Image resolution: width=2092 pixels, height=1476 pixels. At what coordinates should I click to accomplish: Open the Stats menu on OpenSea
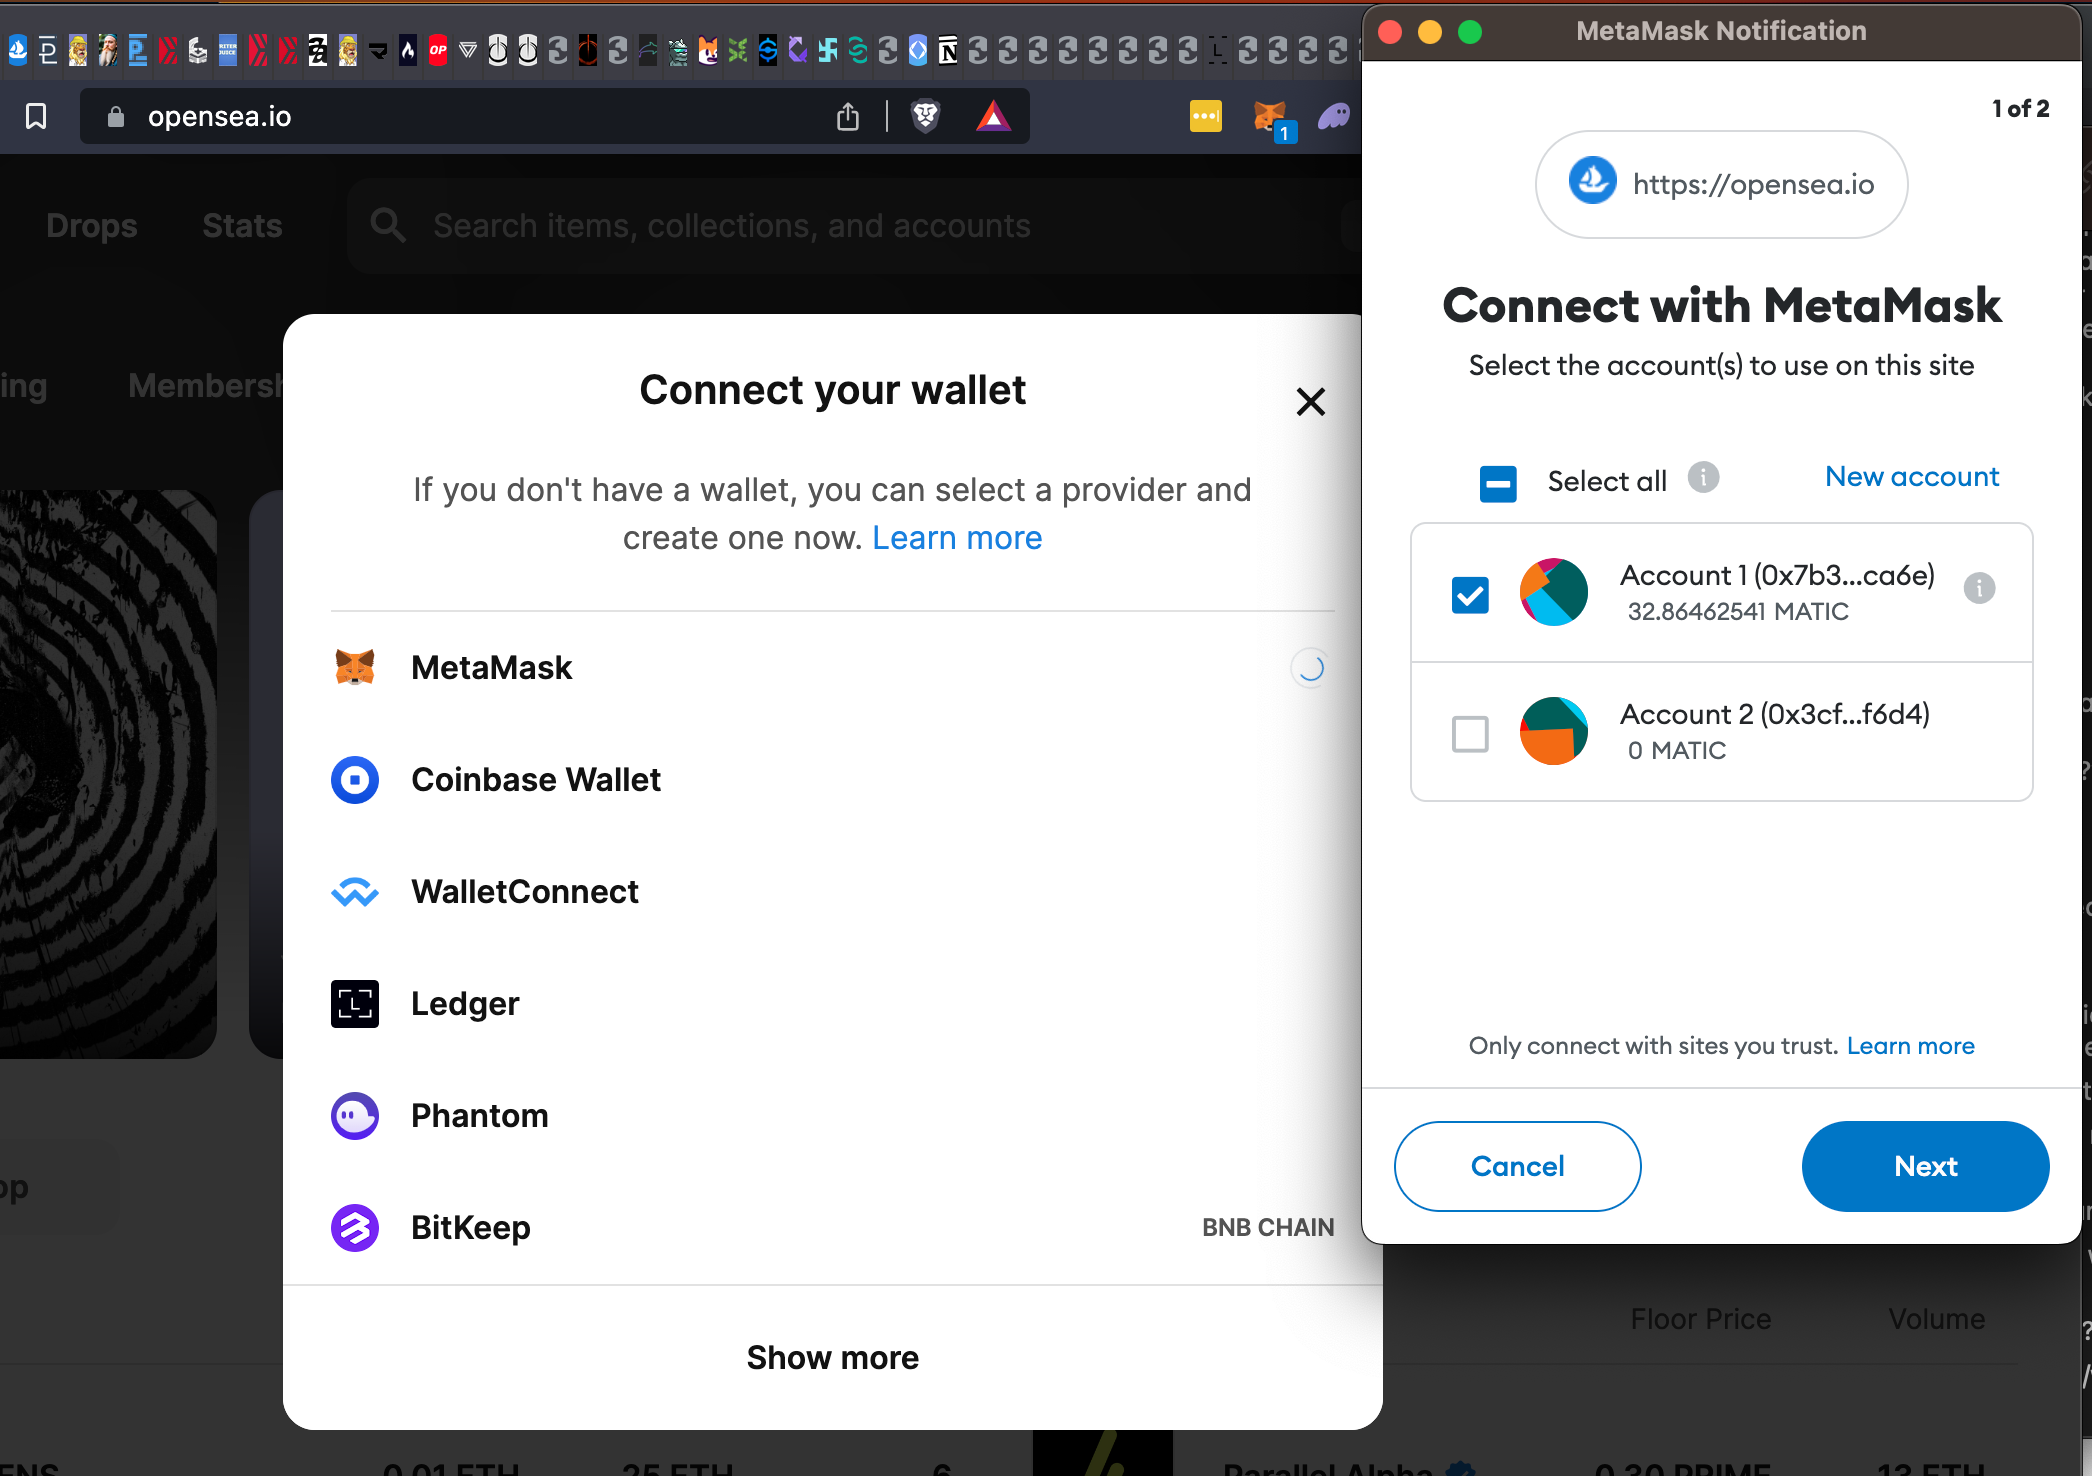(242, 226)
